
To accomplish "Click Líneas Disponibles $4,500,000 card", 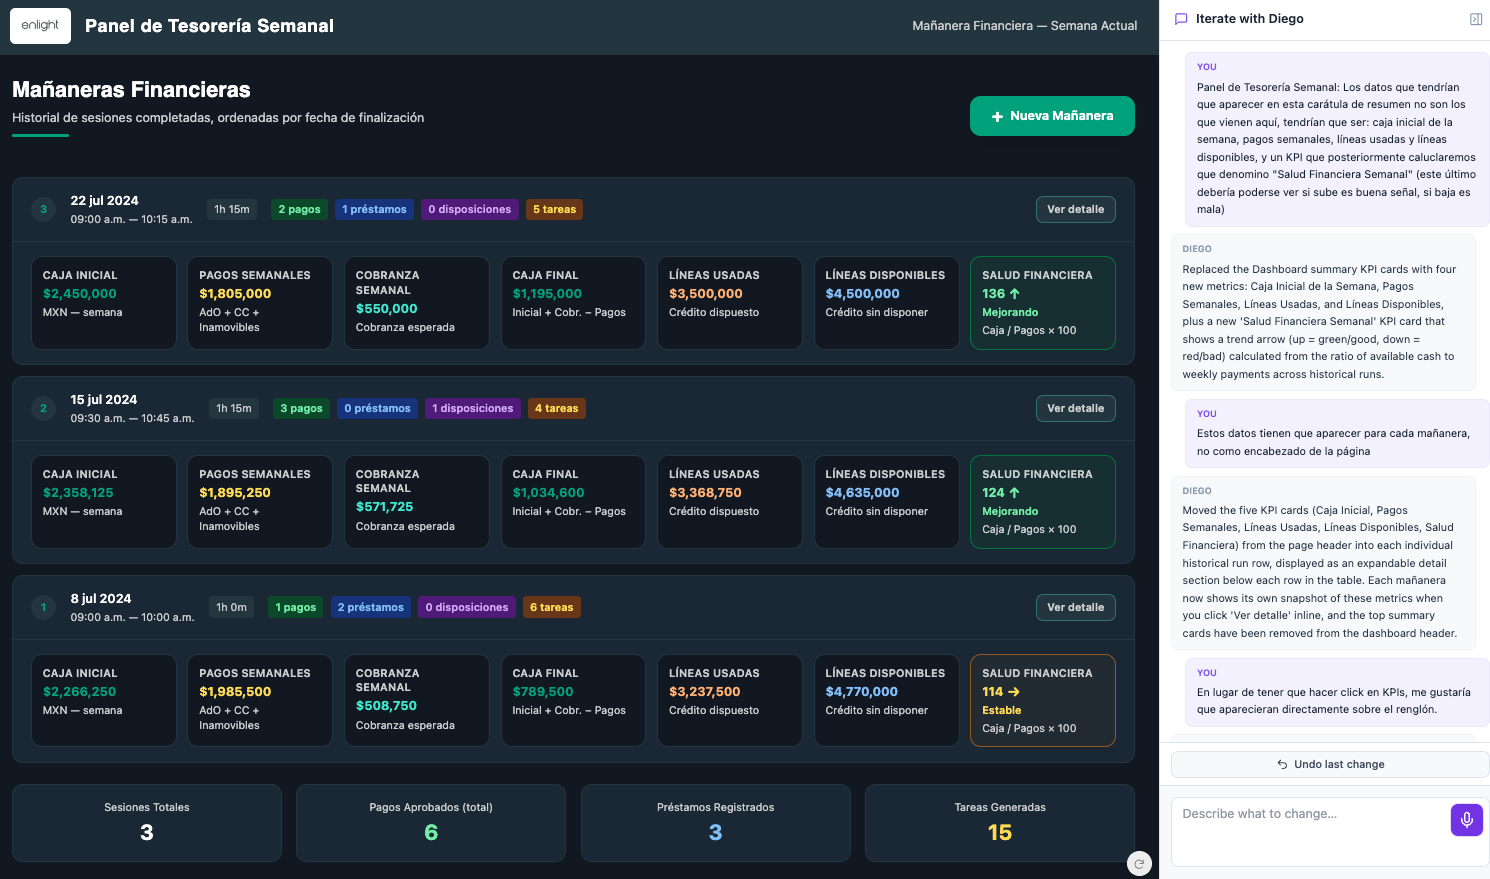I will 886,303.
